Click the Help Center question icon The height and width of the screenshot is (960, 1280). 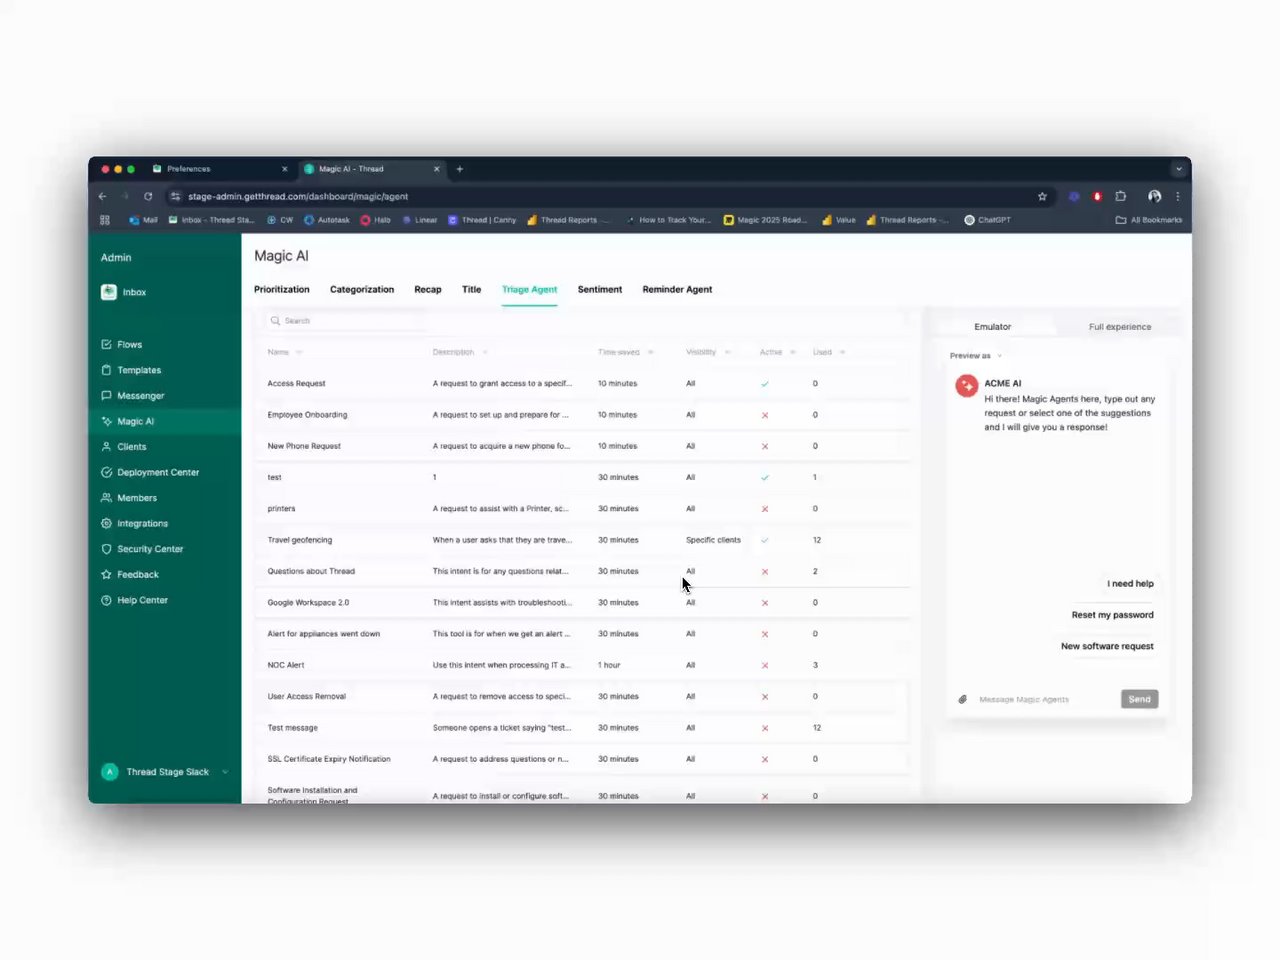coord(106,600)
